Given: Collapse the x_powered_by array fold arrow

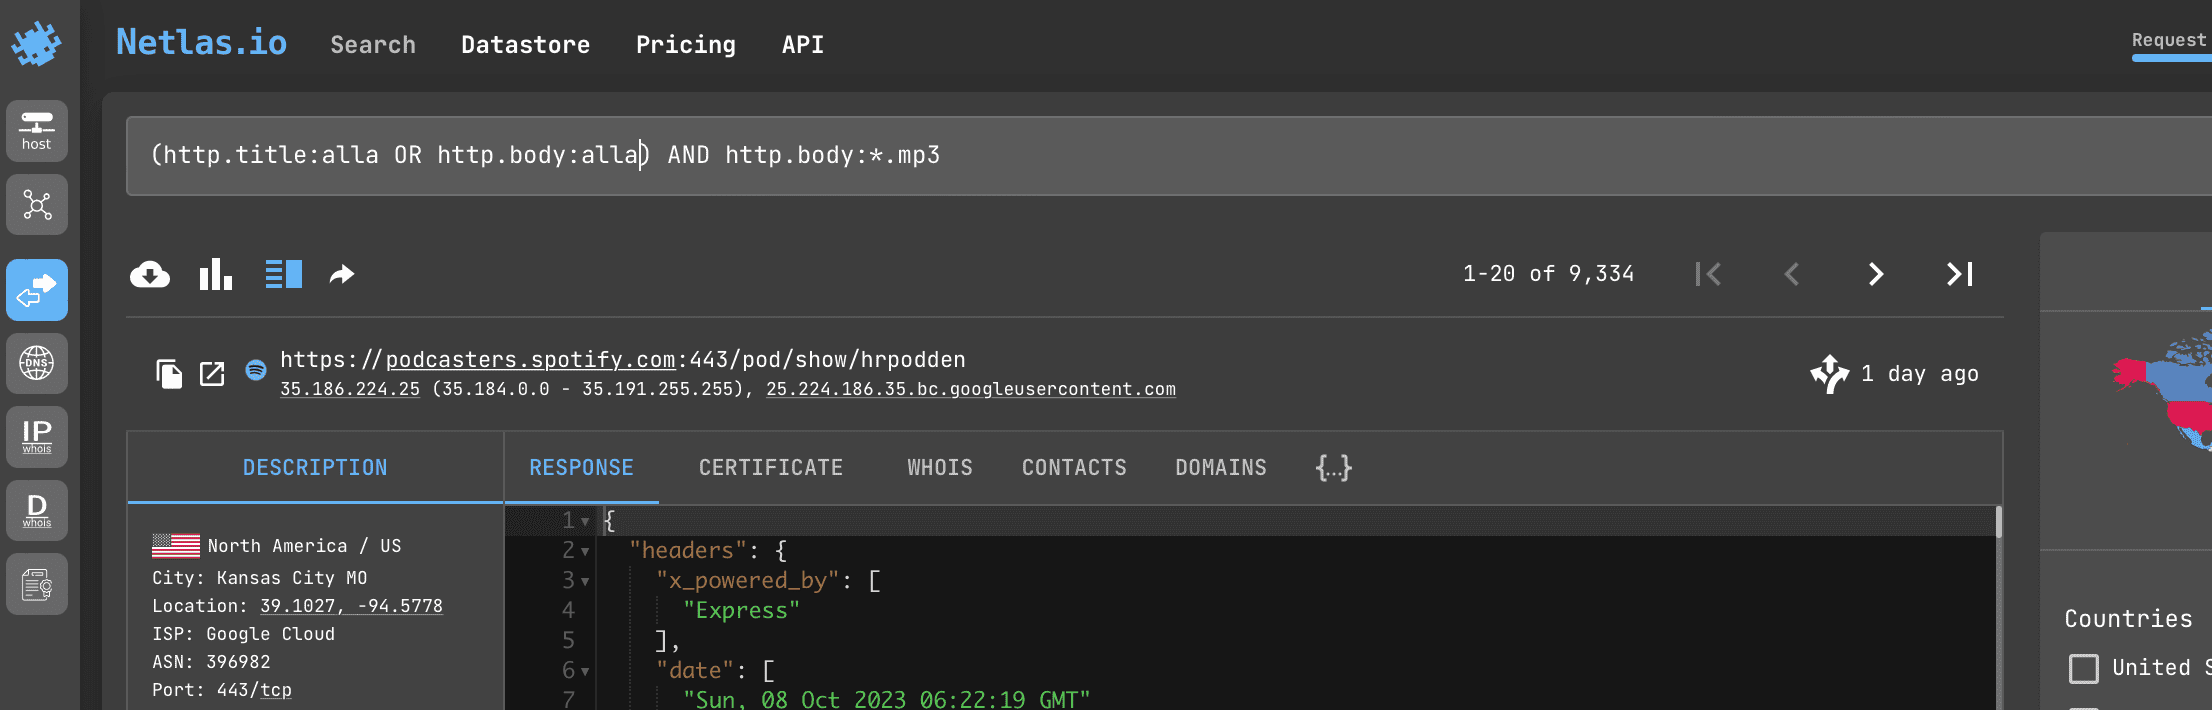Looking at the screenshot, I should pyautogui.click(x=585, y=581).
